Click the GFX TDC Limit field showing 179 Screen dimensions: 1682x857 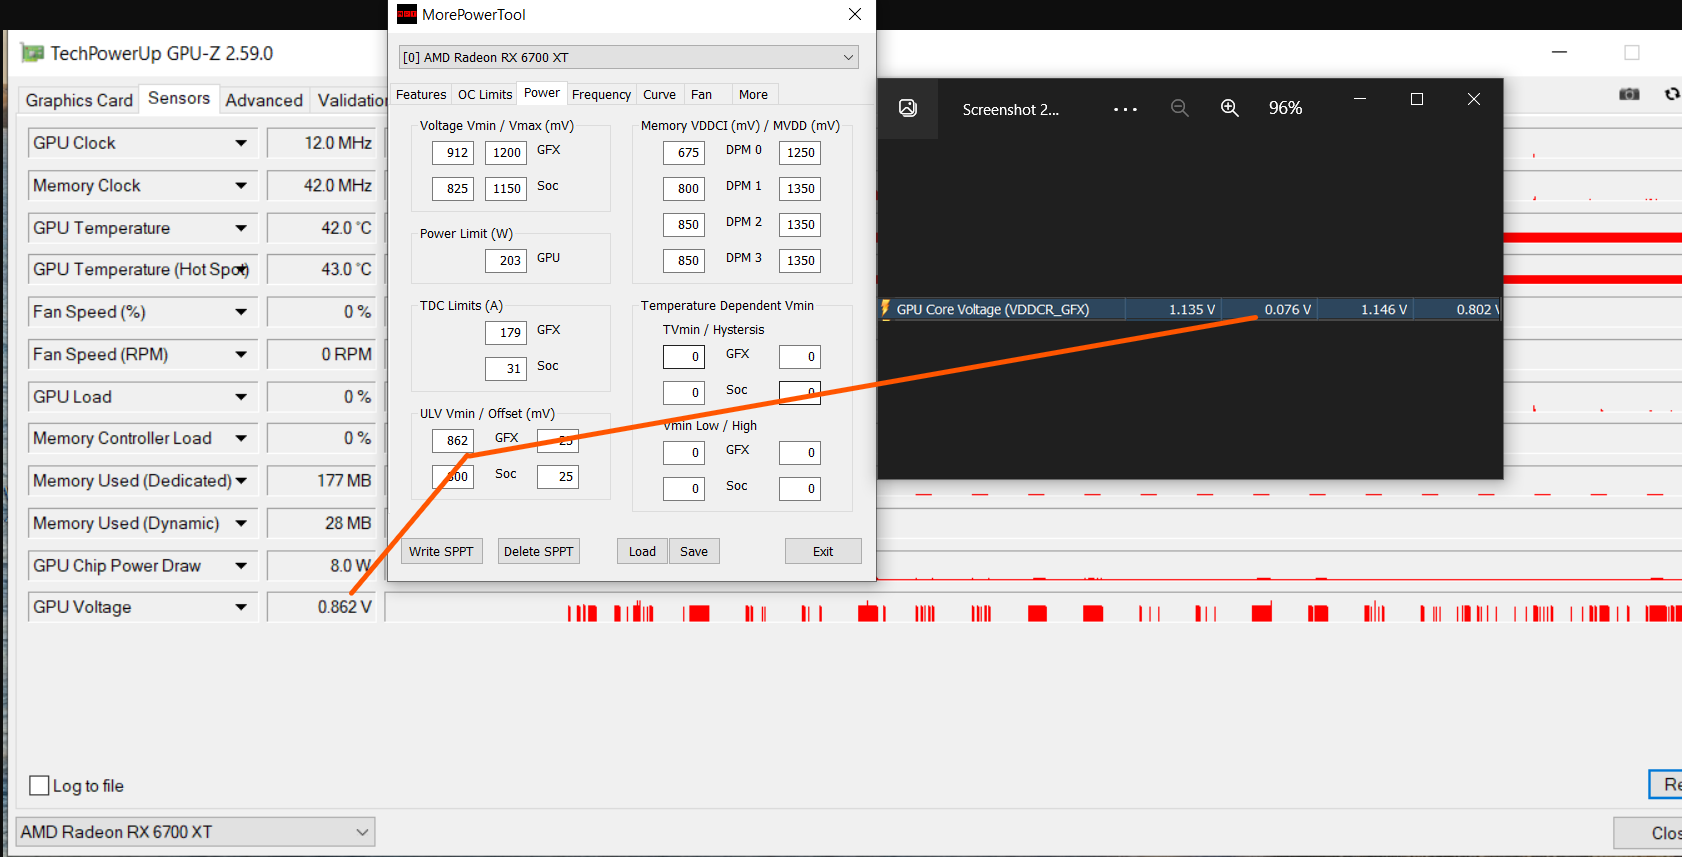506,332
